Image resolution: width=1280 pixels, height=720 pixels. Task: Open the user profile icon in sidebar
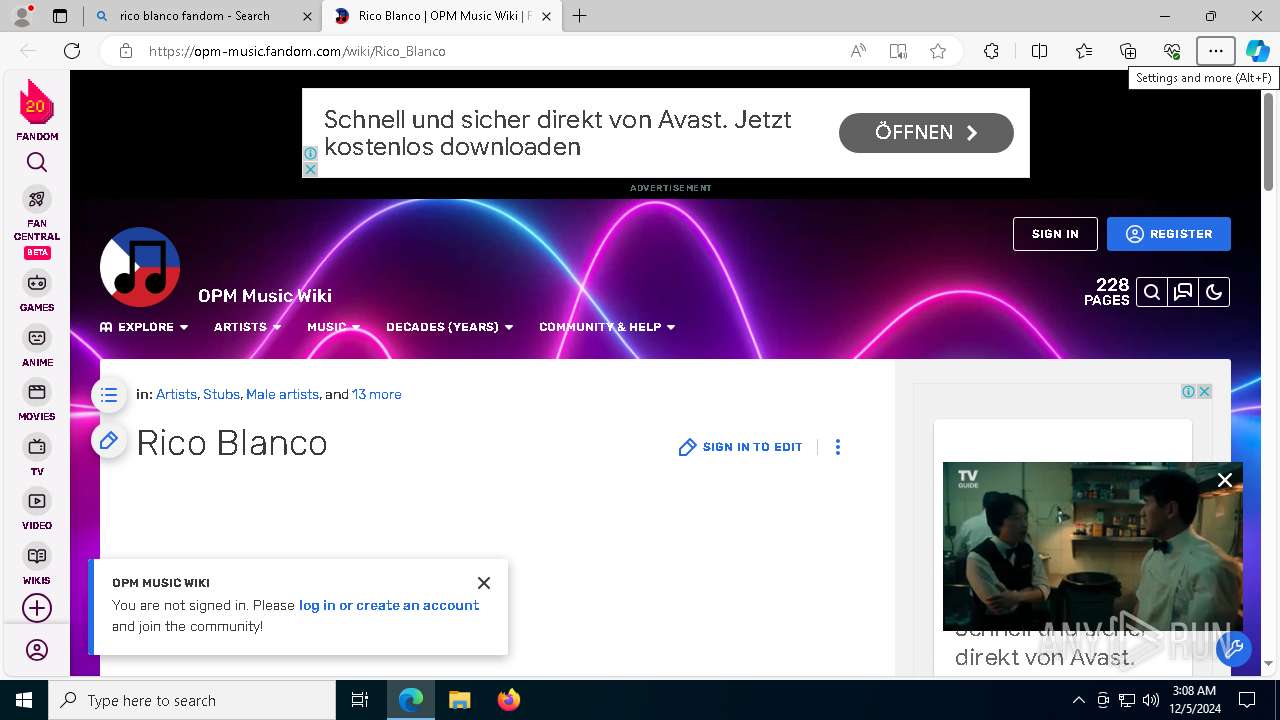37,651
